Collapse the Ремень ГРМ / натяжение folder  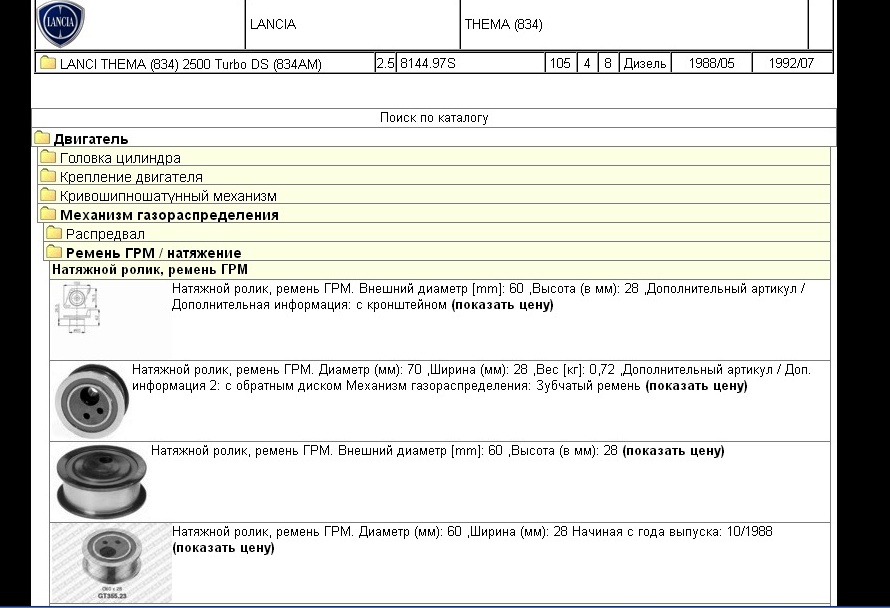153,253
